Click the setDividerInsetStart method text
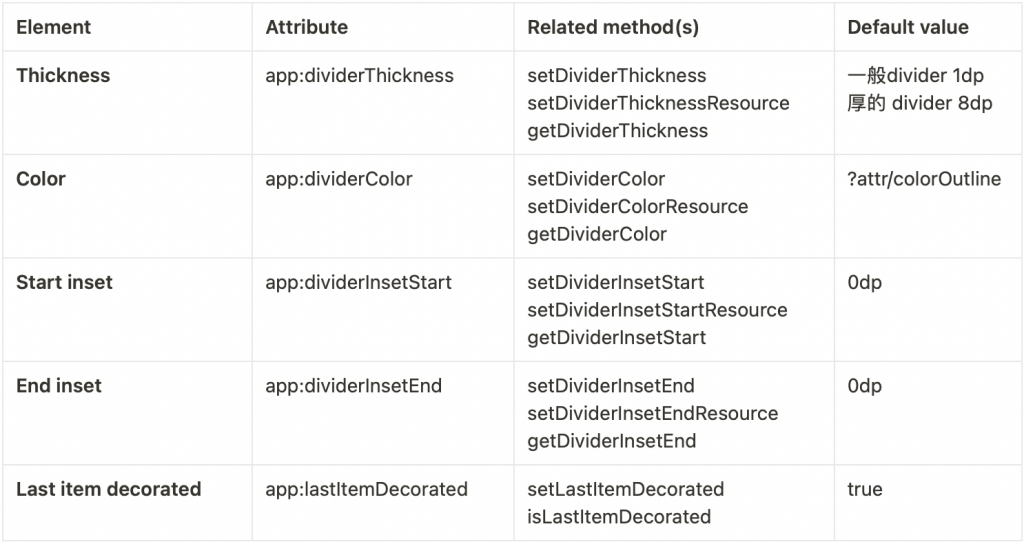 click(616, 283)
